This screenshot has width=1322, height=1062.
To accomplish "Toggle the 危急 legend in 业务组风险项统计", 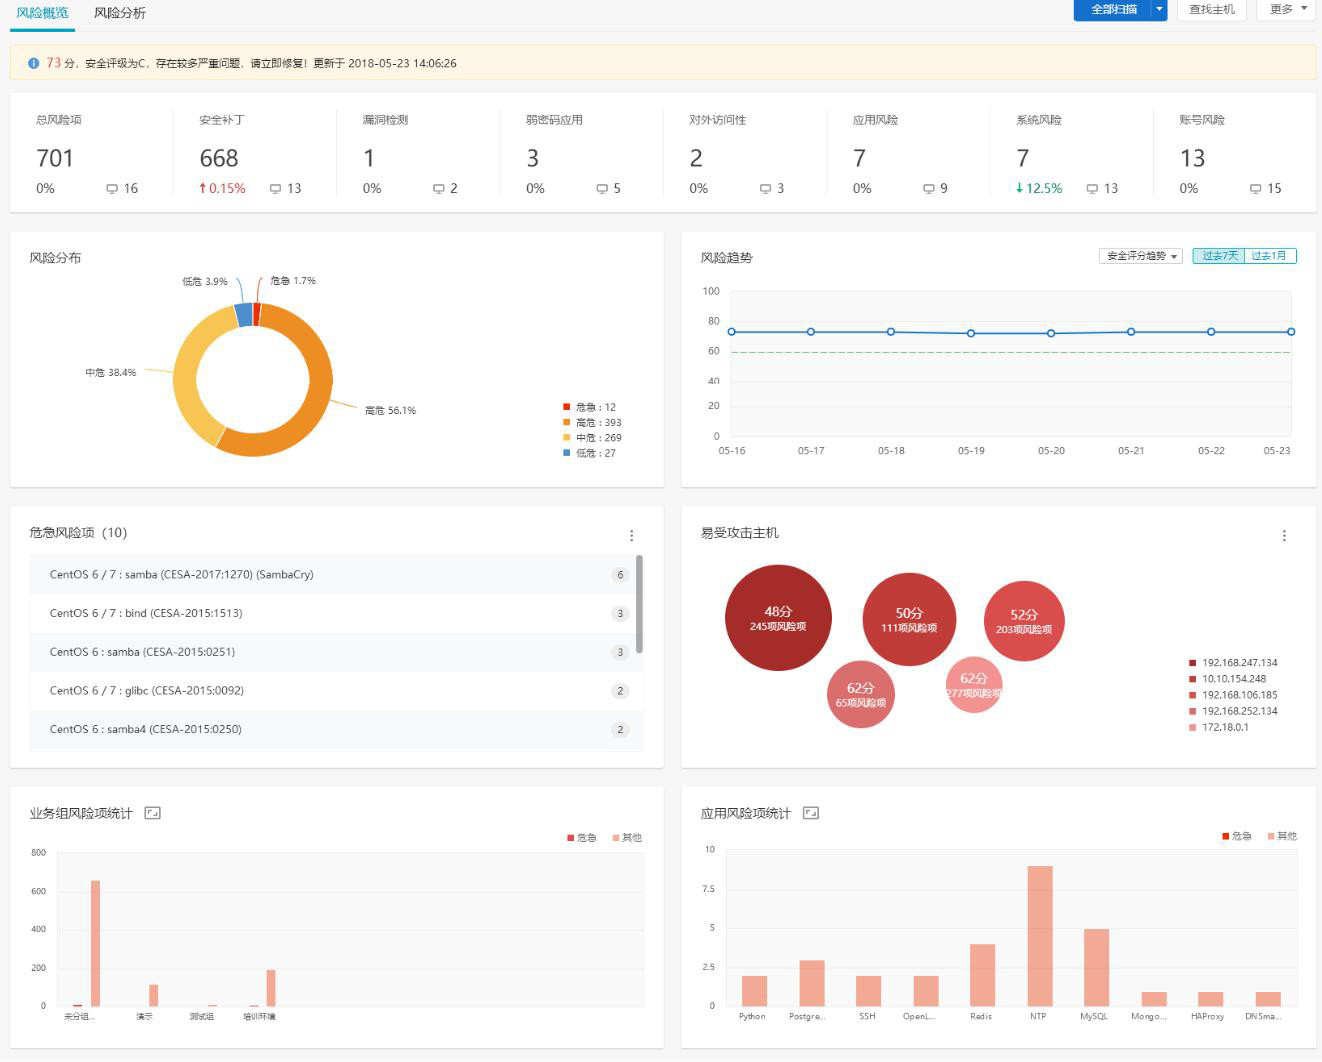I will 582,838.
